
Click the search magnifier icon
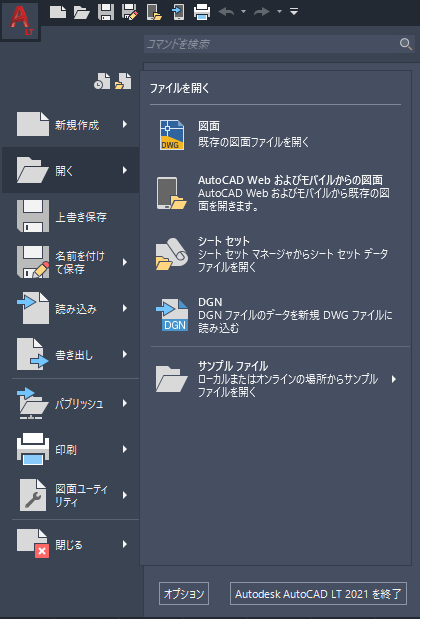(x=405, y=44)
